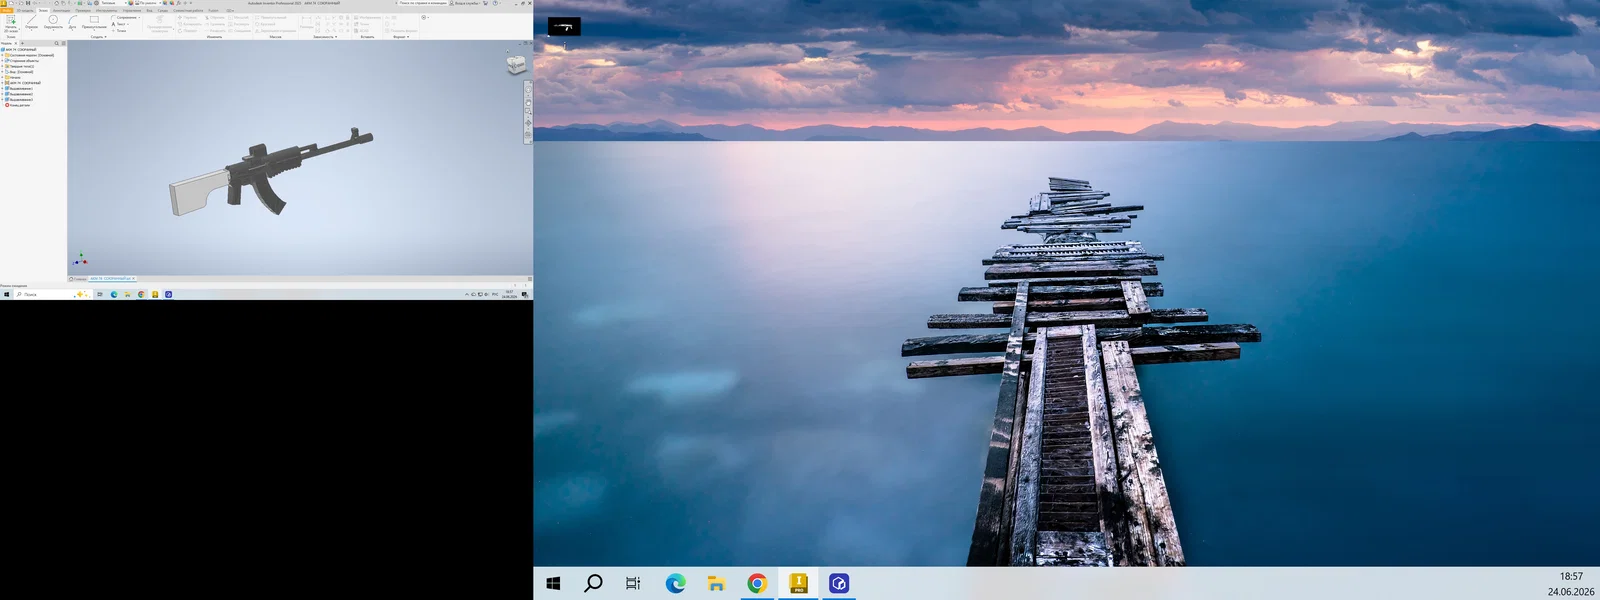Click the 18:57 clock on the large taskbar

[1571, 576]
